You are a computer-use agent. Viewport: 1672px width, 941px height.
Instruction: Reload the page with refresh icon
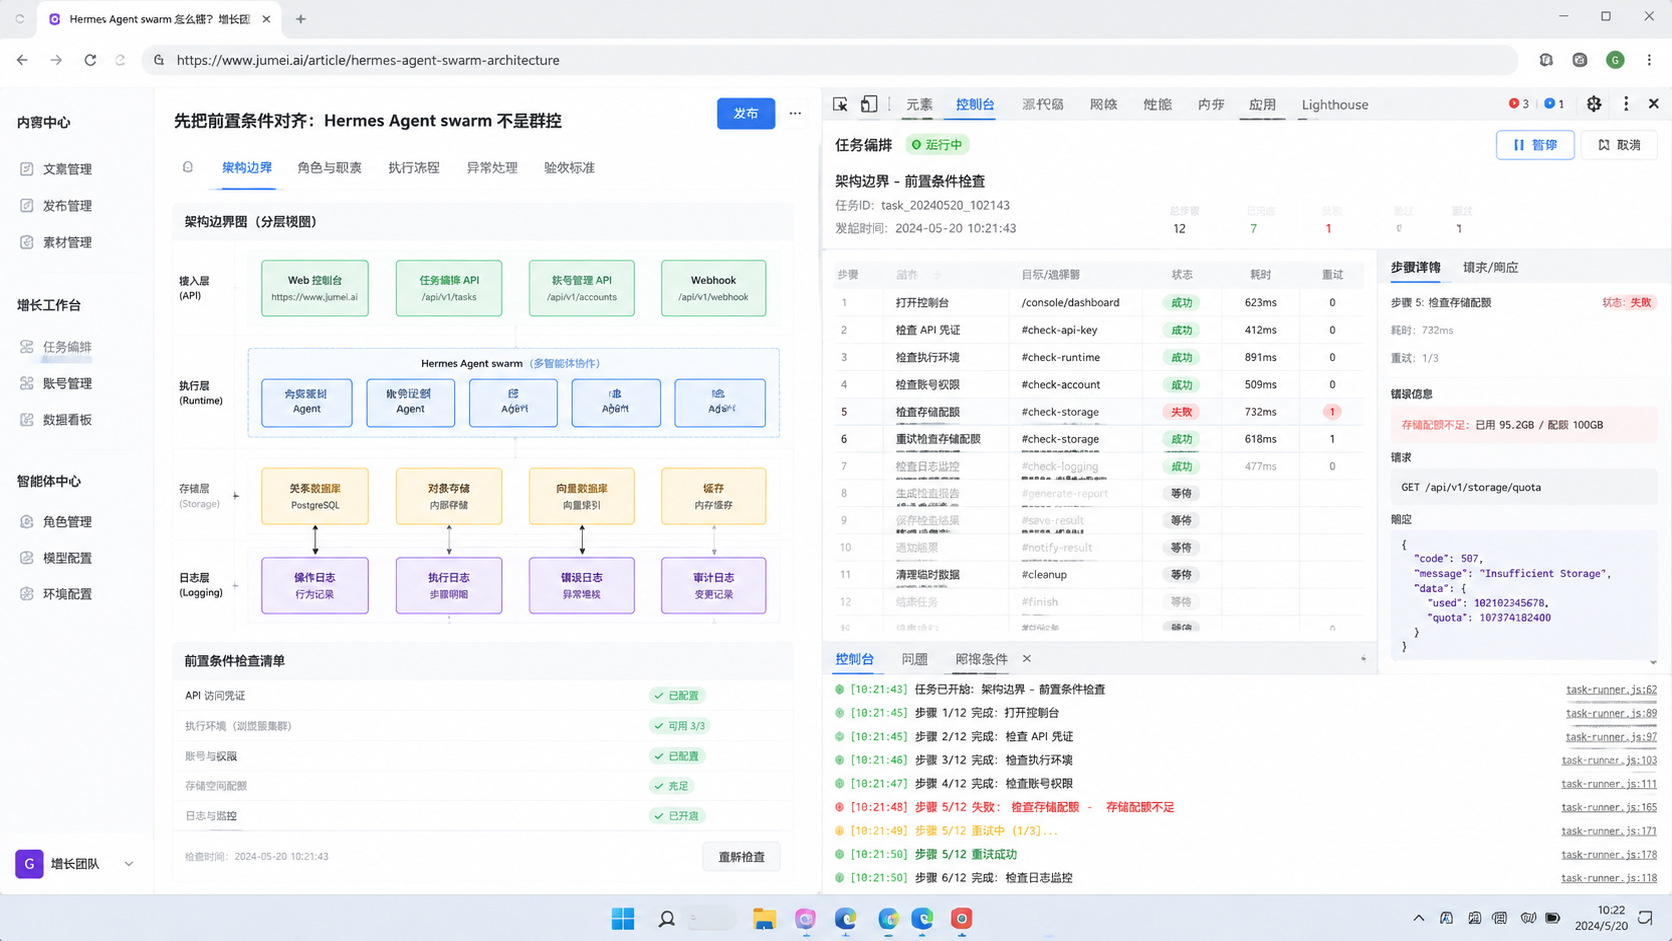point(90,60)
